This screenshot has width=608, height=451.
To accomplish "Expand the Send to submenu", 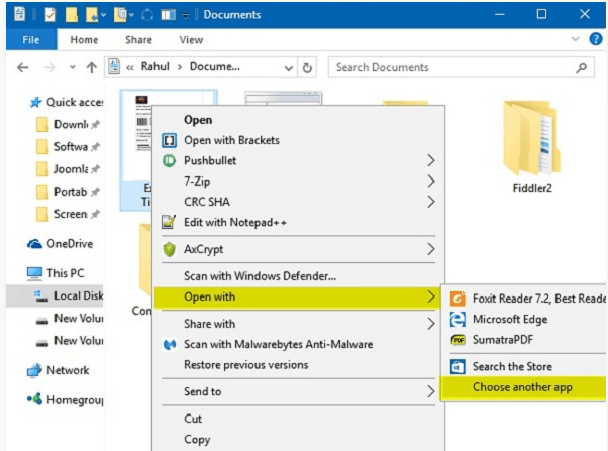I will (431, 392).
